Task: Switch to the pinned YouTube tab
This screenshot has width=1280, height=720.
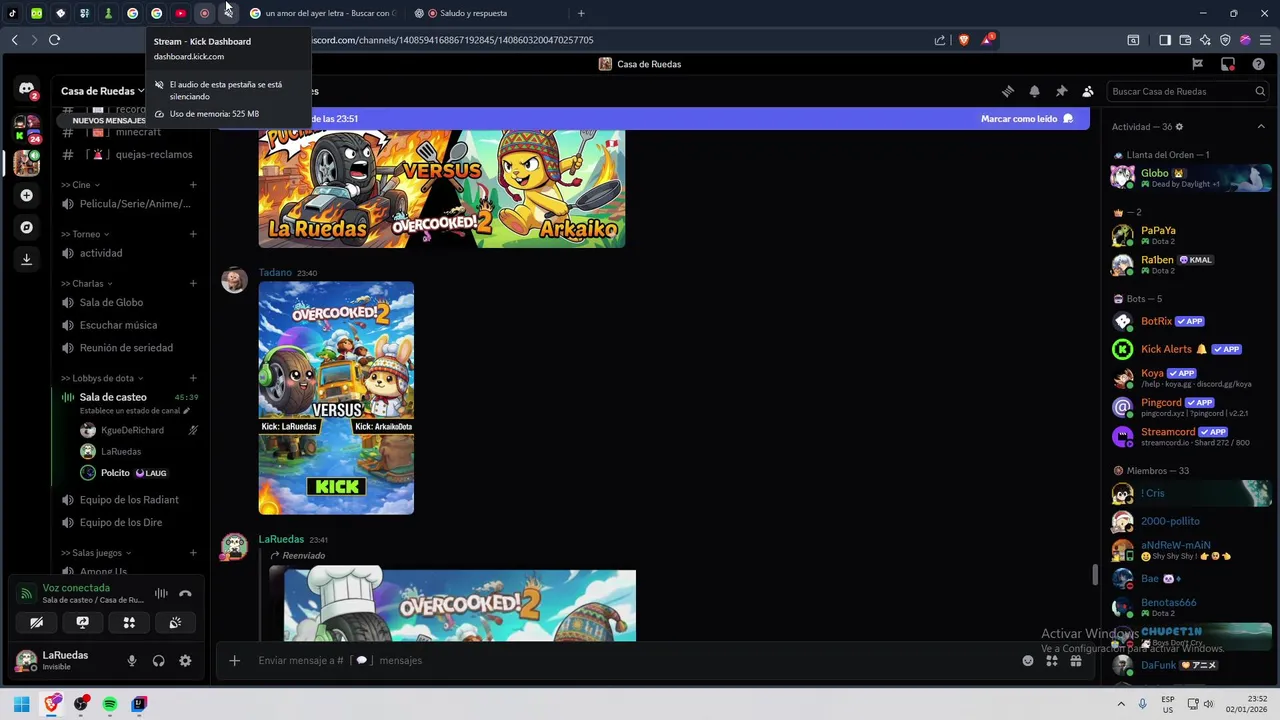Action: [180, 13]
